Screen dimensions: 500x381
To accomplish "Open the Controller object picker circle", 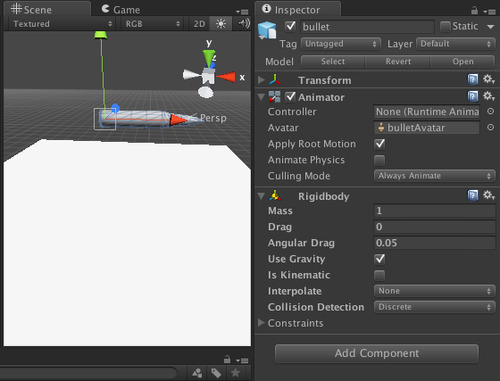I will [490, 111].
